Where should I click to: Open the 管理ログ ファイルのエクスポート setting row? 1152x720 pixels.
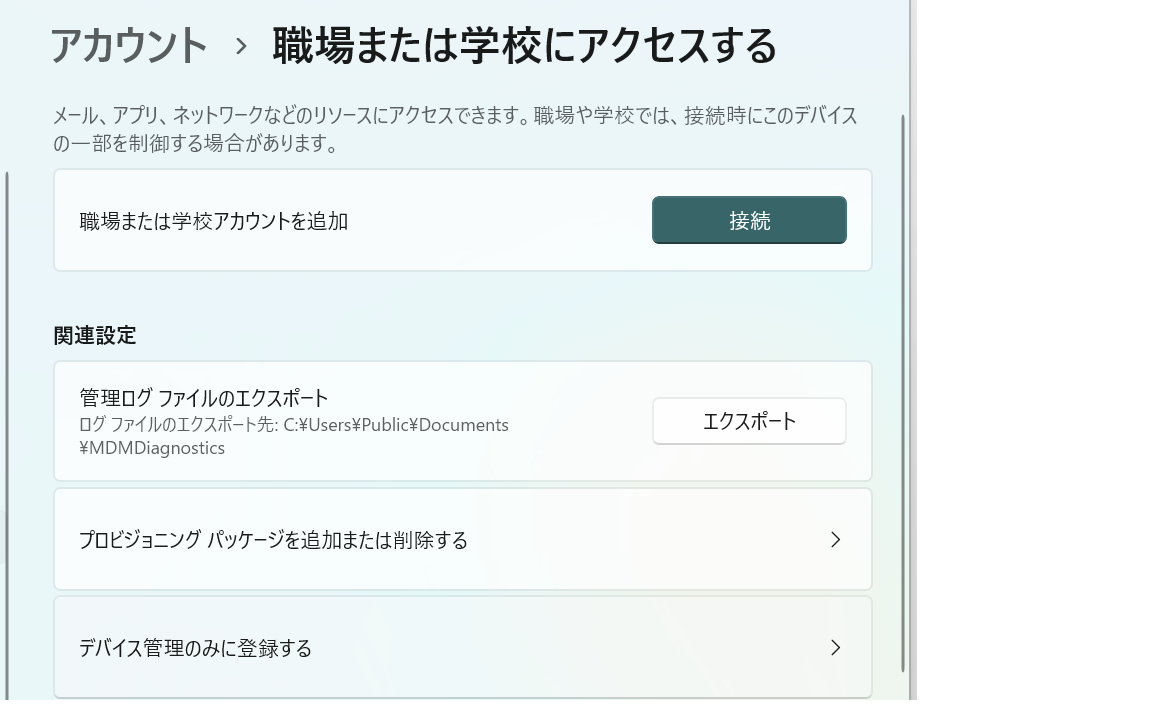coord(462,420)
